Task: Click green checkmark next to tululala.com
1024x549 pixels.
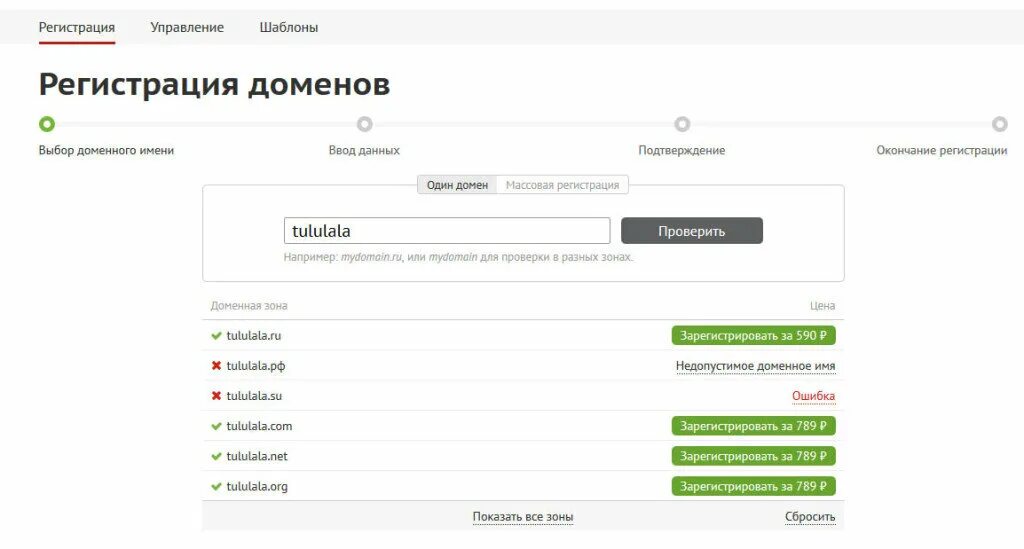Action: [x=216, y=426]
